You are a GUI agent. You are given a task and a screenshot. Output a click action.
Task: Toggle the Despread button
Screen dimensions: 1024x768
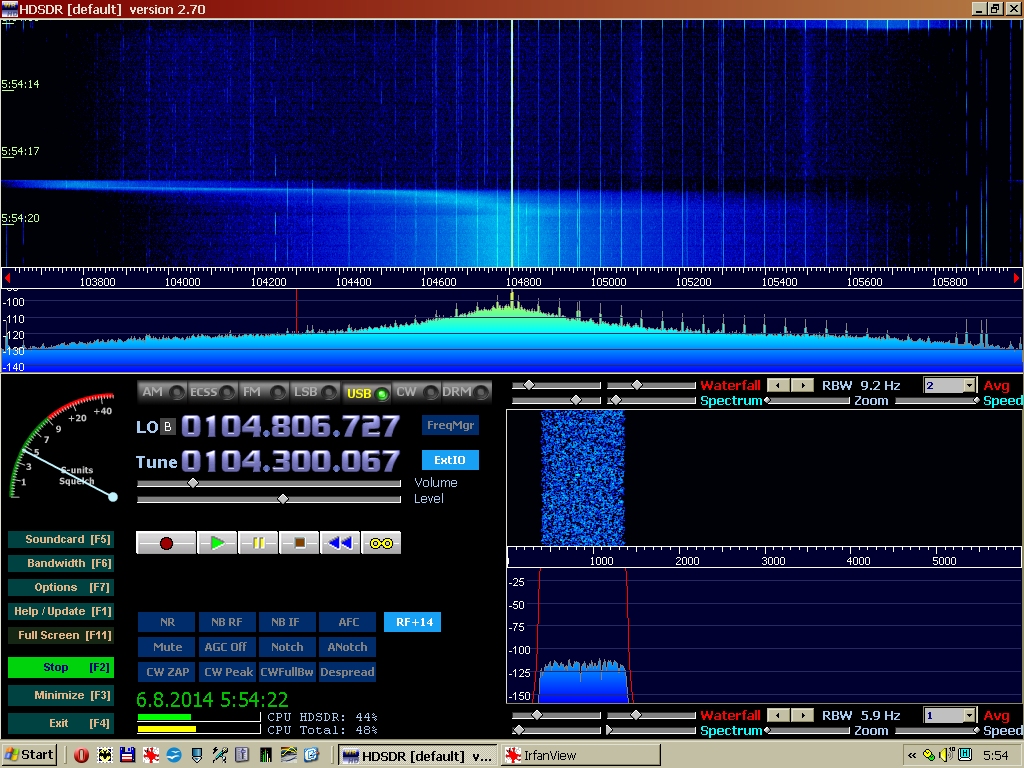(x=347, y=672)
